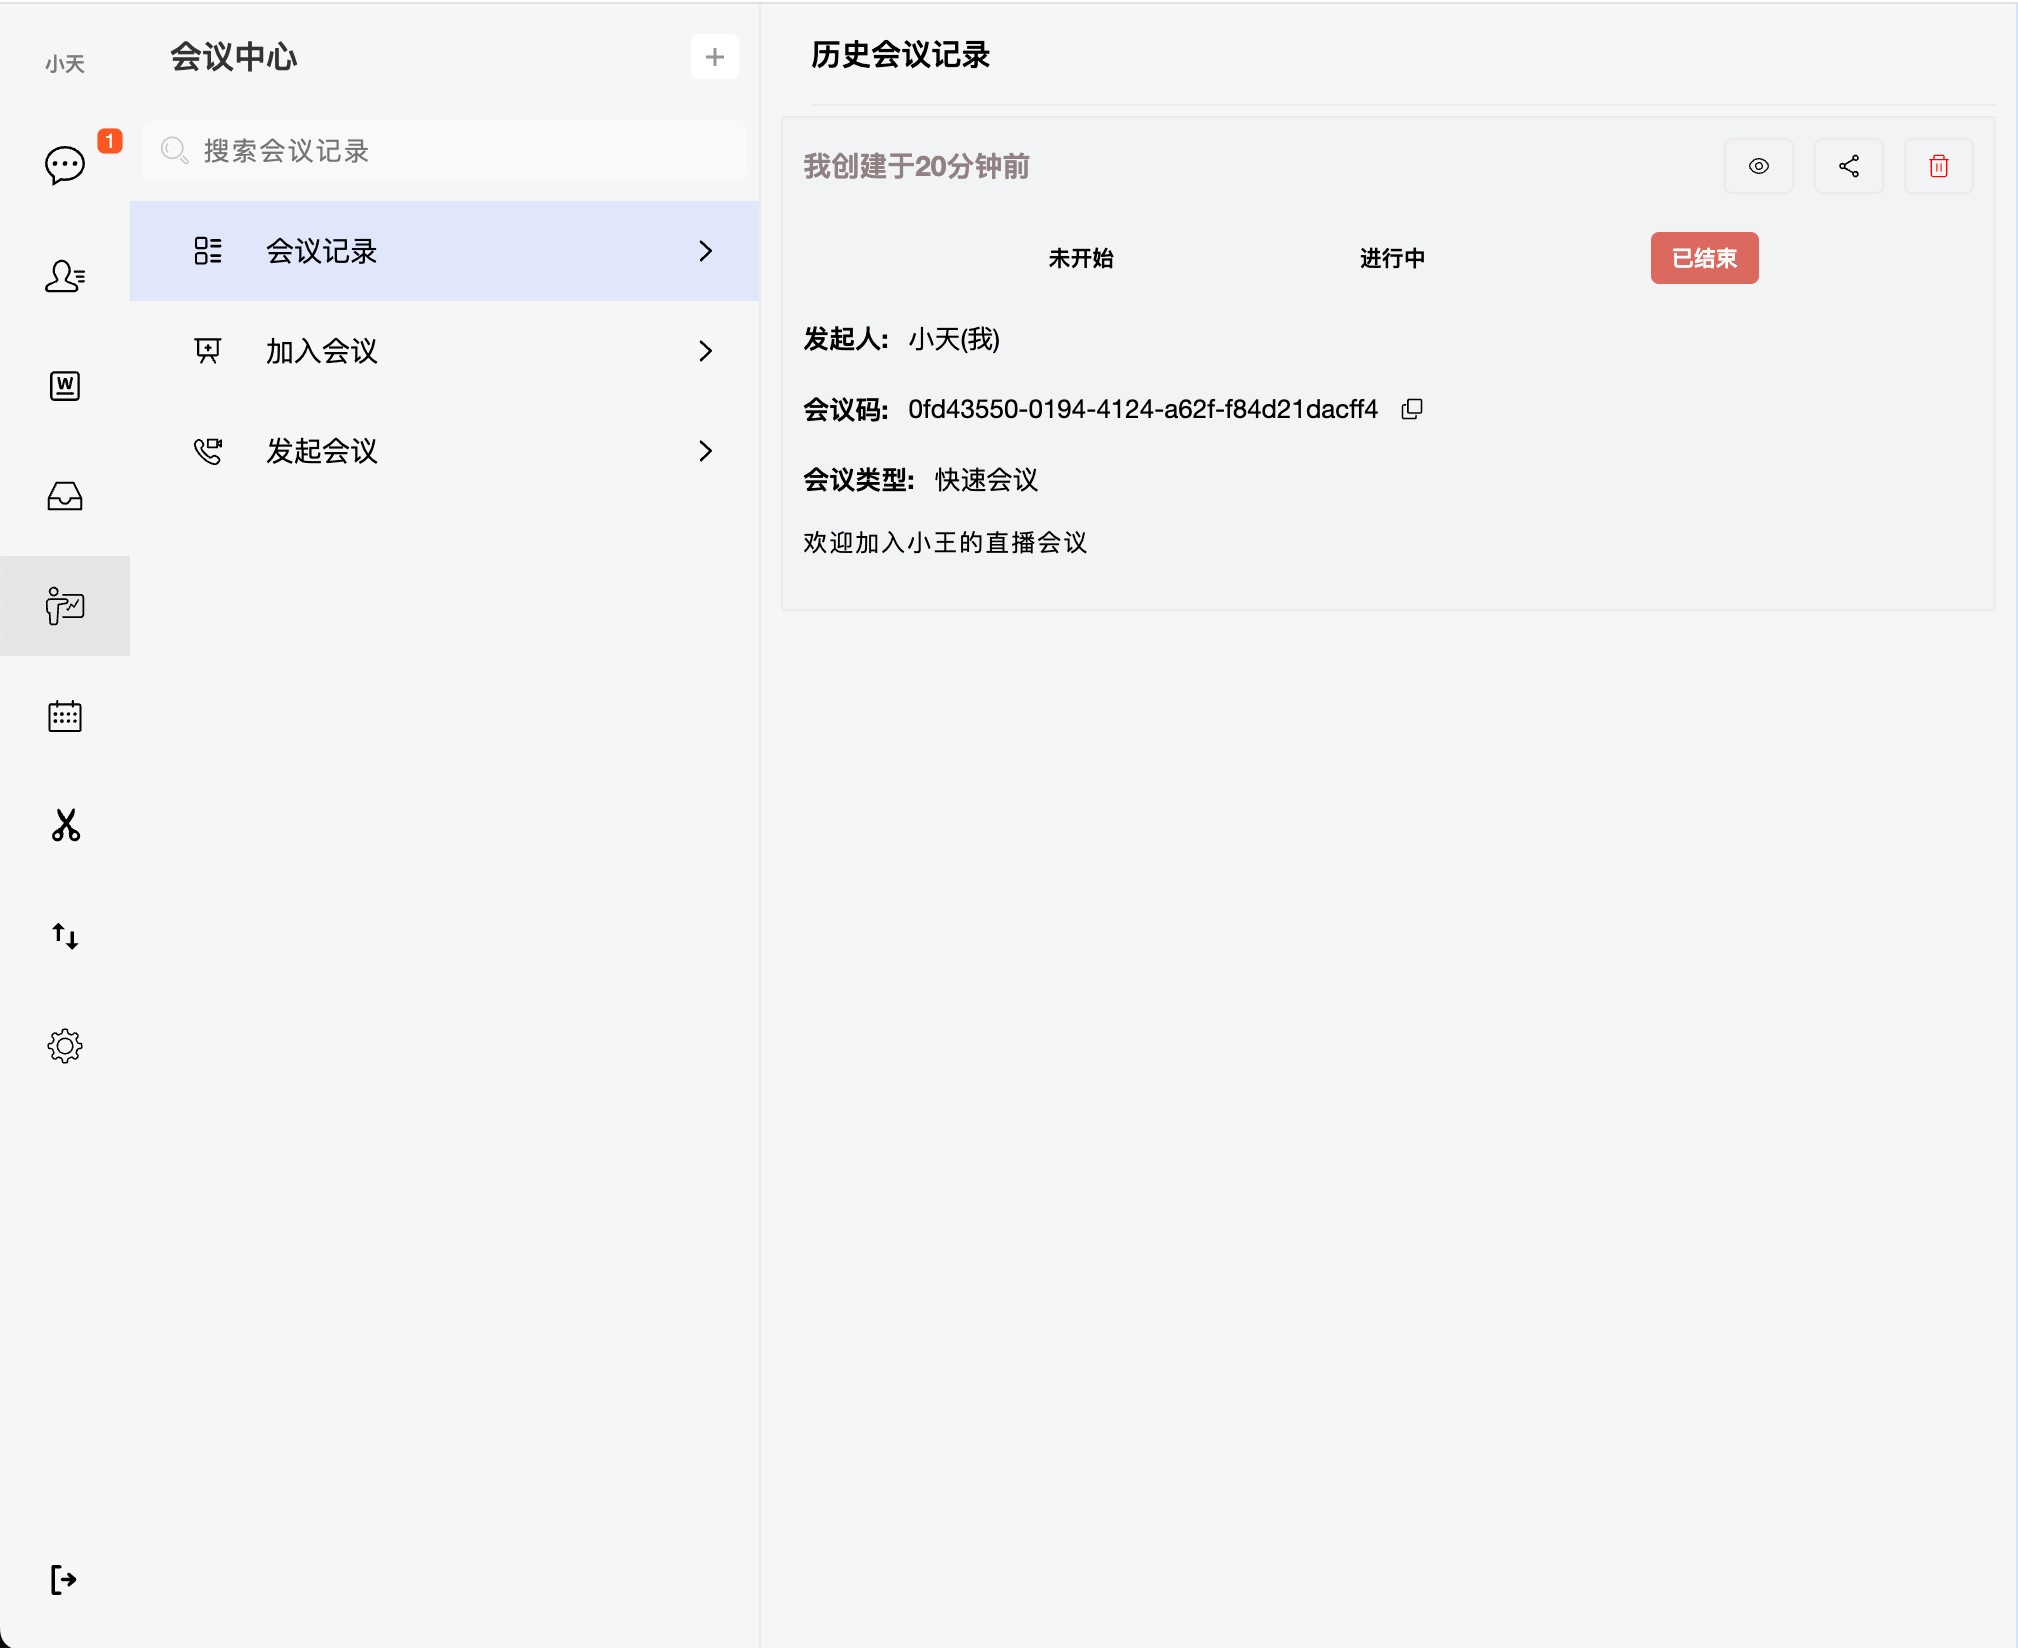The height and width of the screenshot is (1648, 2018).
Task: Click the 会议记录 list icon
Action: point(208,251)
